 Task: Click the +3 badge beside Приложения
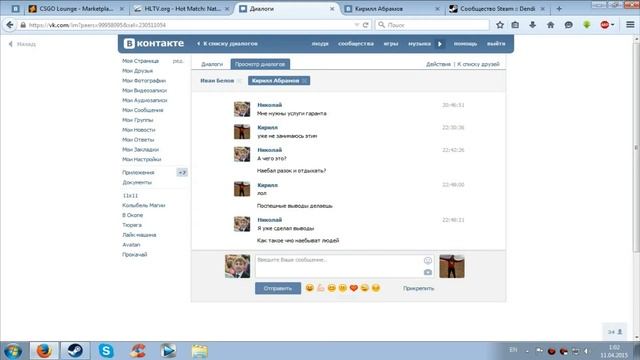click(182, 173)
